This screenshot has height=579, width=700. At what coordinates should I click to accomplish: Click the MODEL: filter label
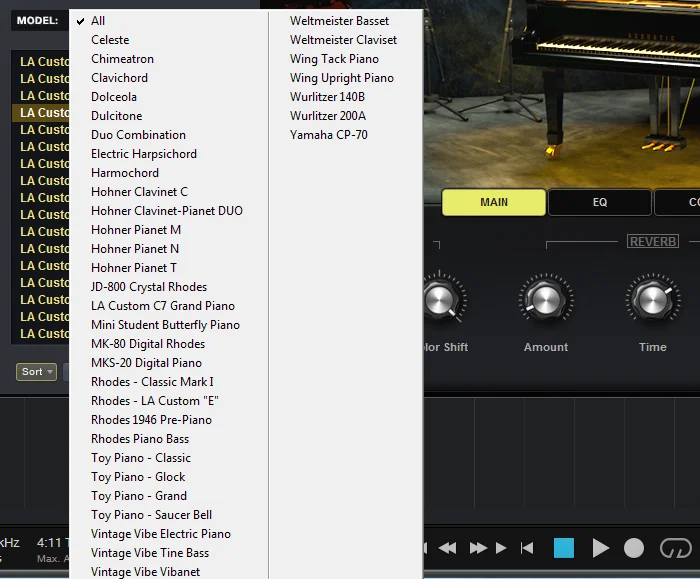tap(37, 21)
